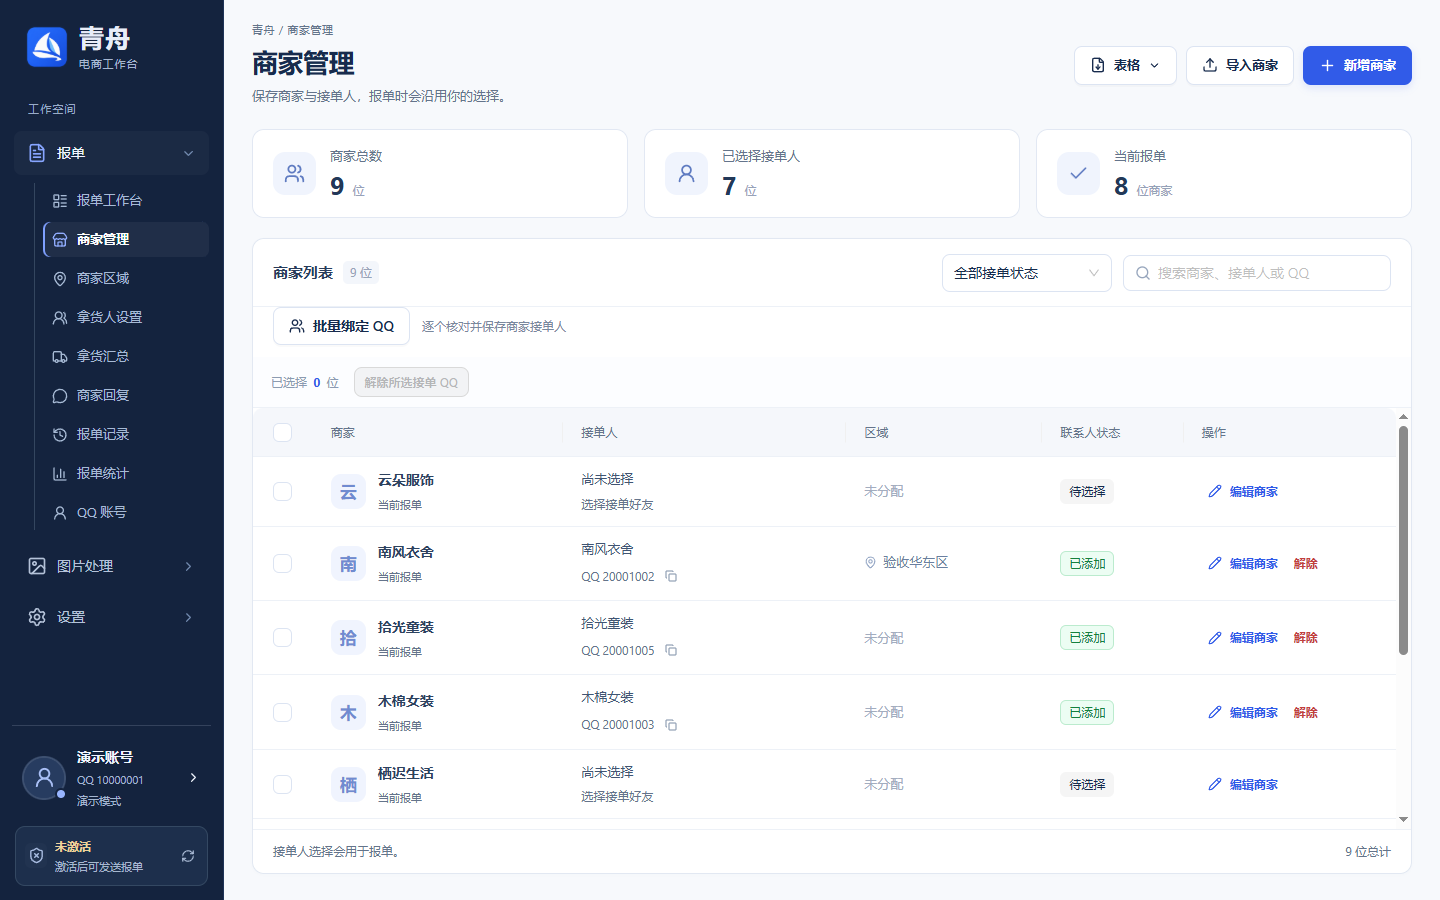
Task: Expand the 设置 sidebar section
Action: (112, 617)
